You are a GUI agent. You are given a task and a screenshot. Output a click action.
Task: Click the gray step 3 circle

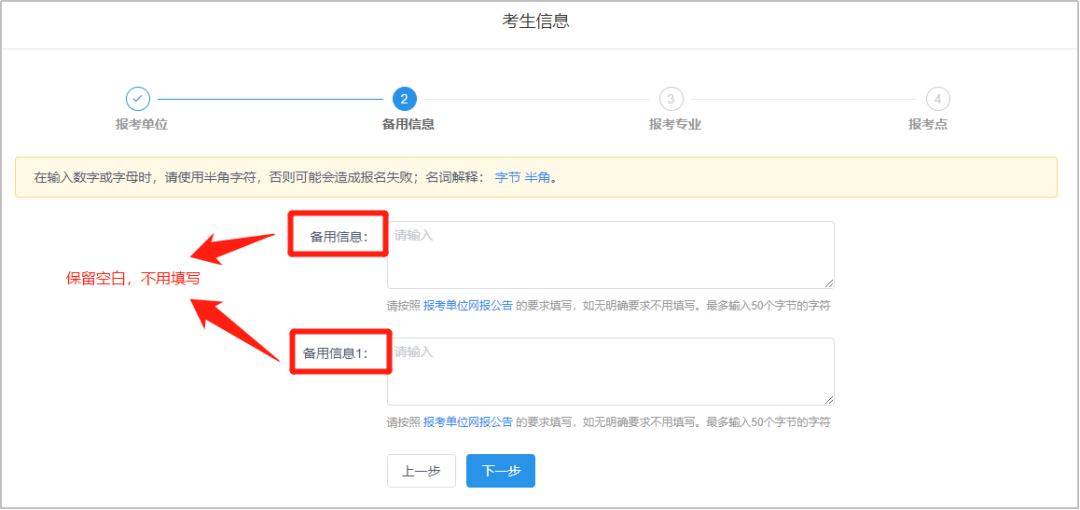coord(671,99)
